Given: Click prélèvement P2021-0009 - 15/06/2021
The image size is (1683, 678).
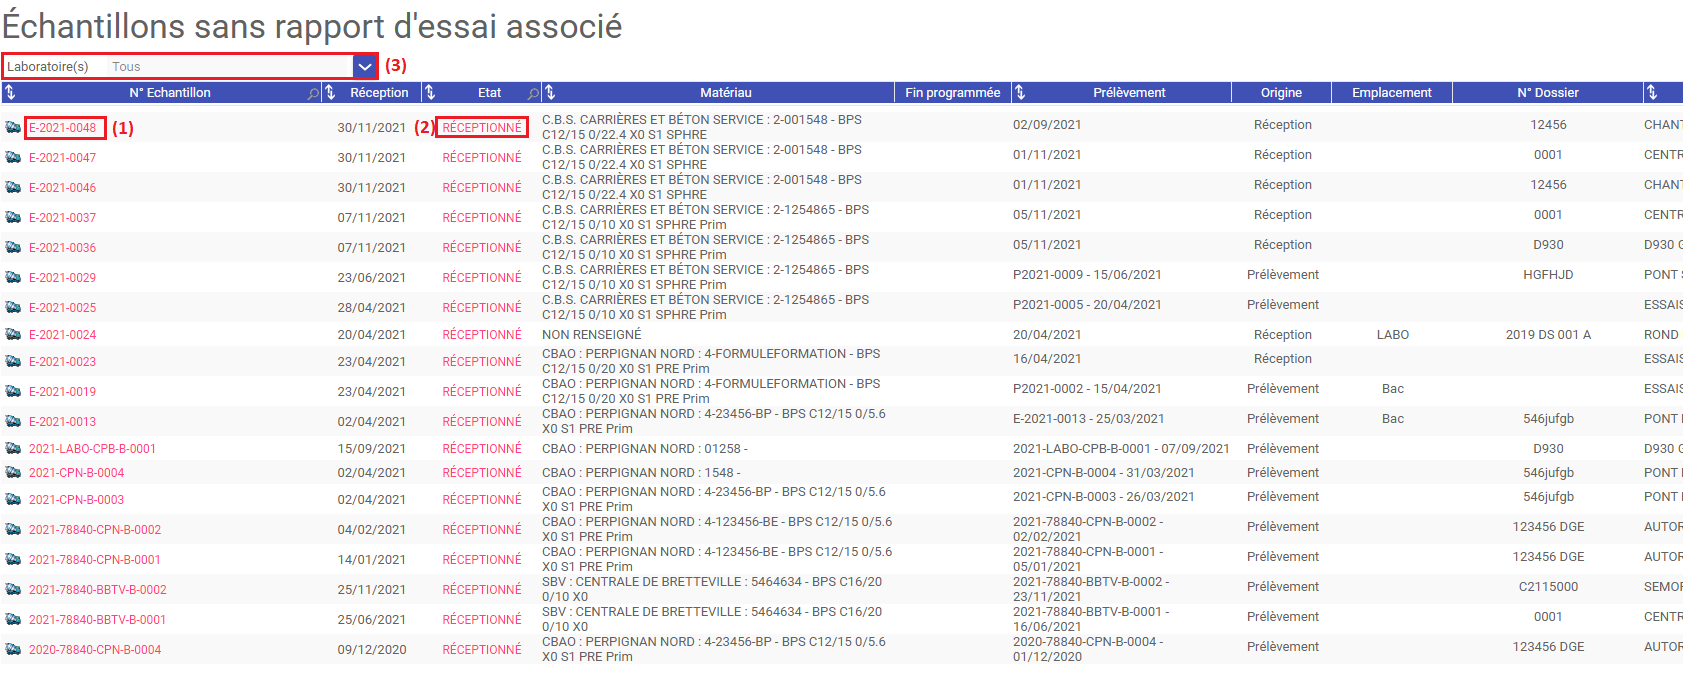Looking at the screenshot, I should (1087, 275).
